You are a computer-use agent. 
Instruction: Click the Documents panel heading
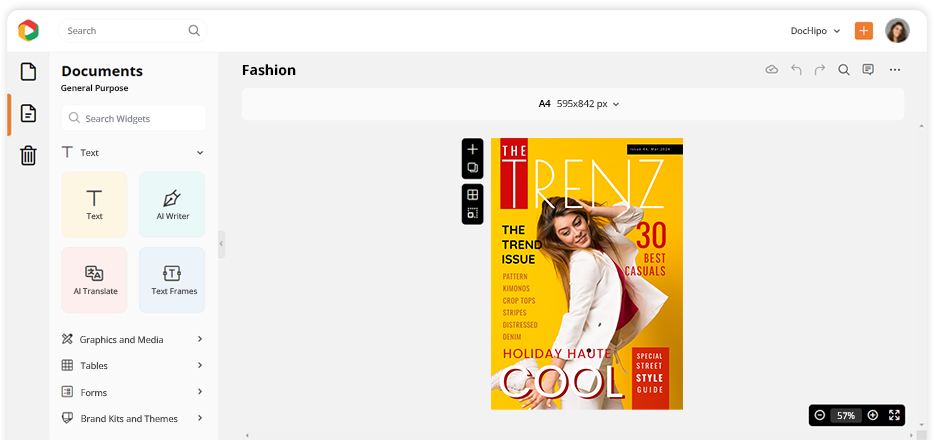pos(102,71)
